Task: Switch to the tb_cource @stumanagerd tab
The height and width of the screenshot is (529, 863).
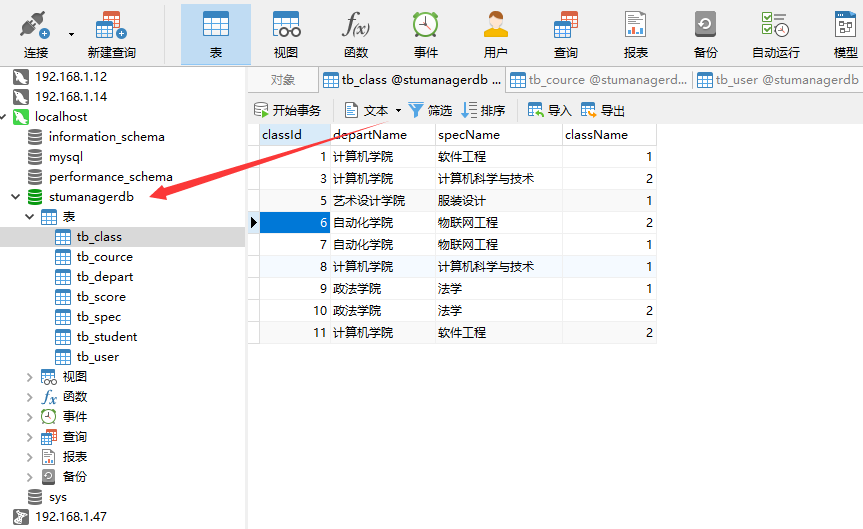Action: tap(599, 80)
